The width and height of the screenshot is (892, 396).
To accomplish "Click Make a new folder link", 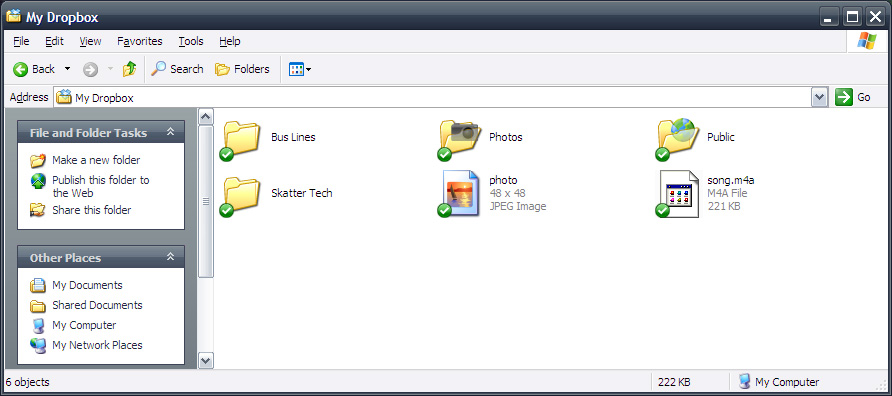I will tap(96, 160).
